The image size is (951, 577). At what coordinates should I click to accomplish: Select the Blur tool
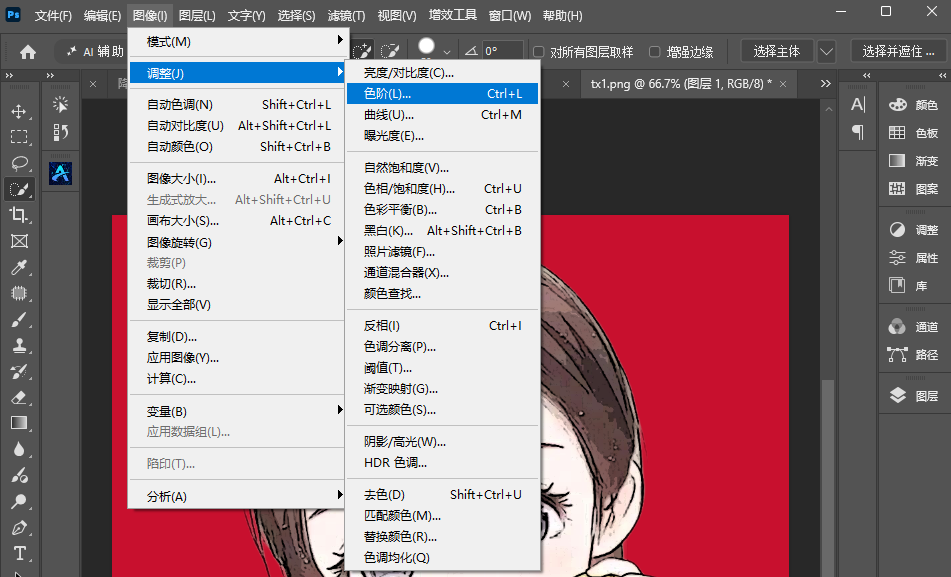19,449
